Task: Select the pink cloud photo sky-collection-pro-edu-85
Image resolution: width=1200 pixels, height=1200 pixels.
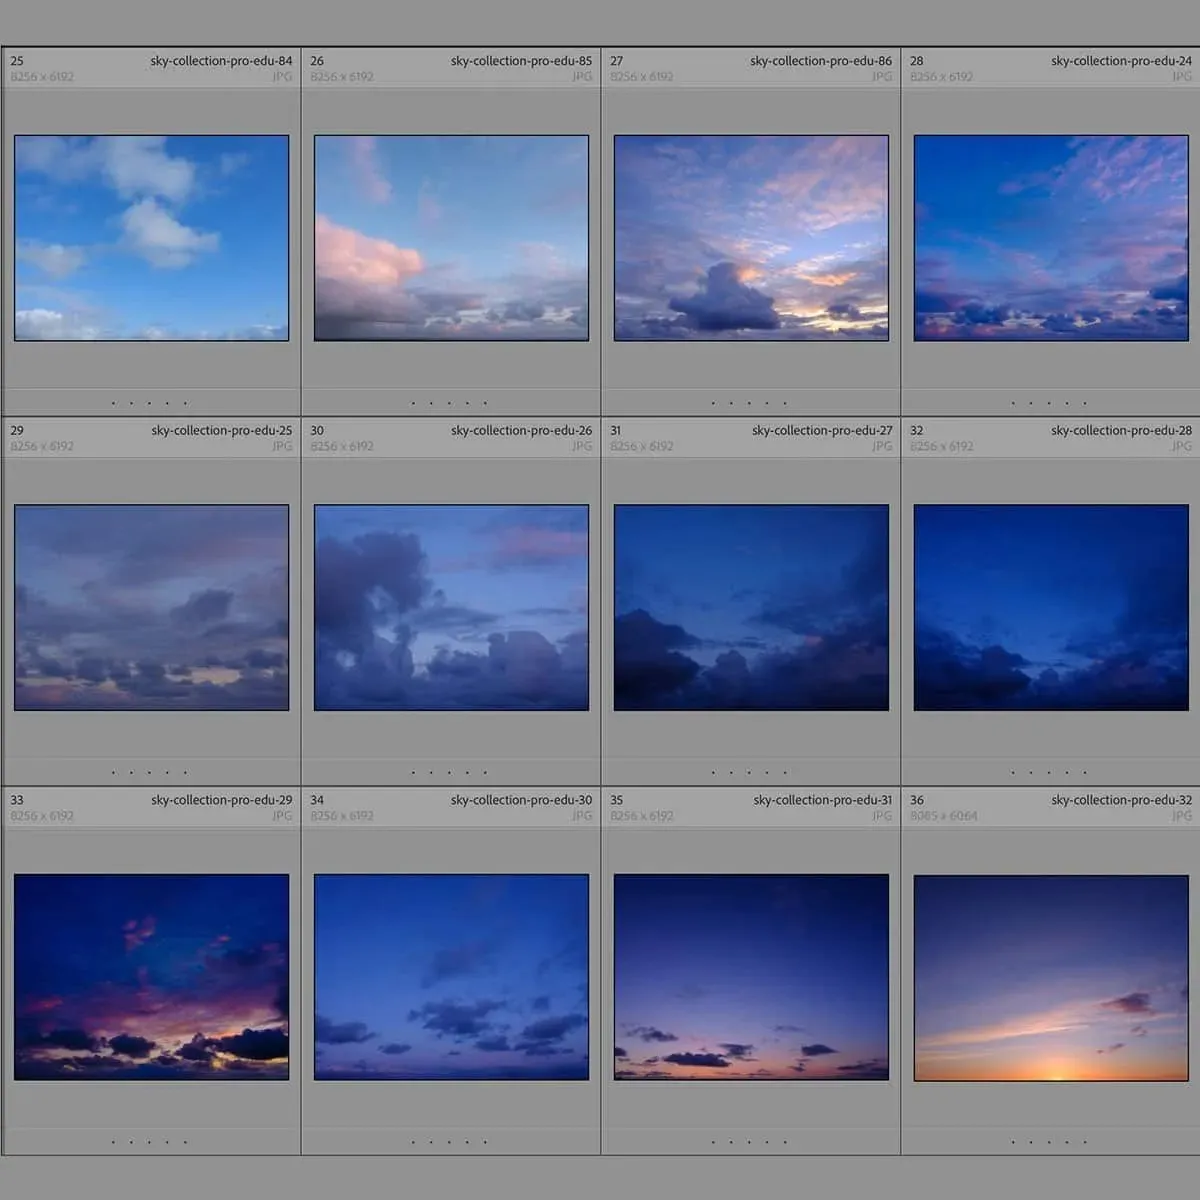Action: click(451, 238)
